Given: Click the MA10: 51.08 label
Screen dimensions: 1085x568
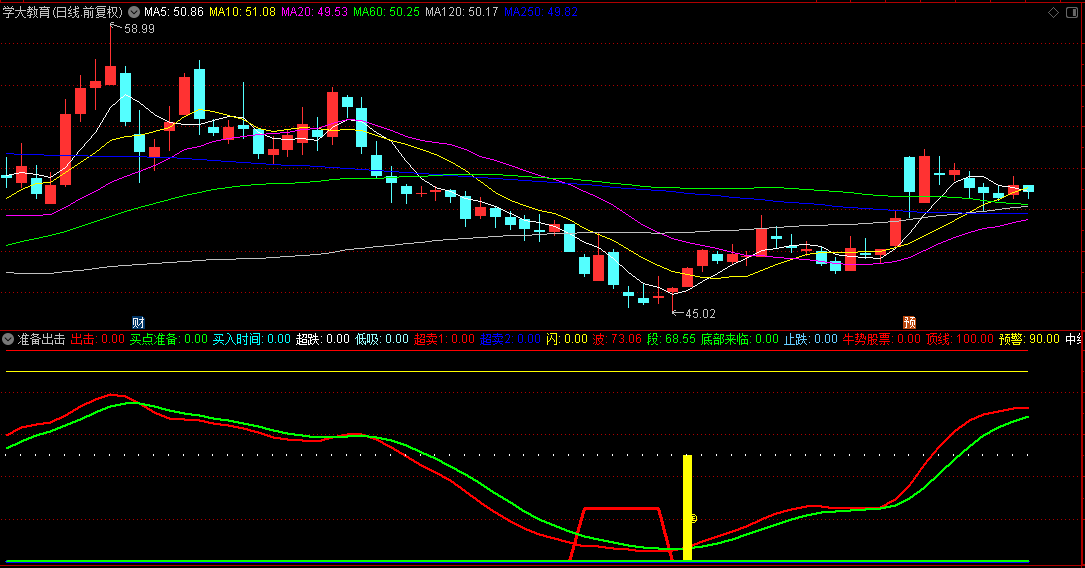Looking at the screenshot, I should pyautogui.click(x=242, y=12).
